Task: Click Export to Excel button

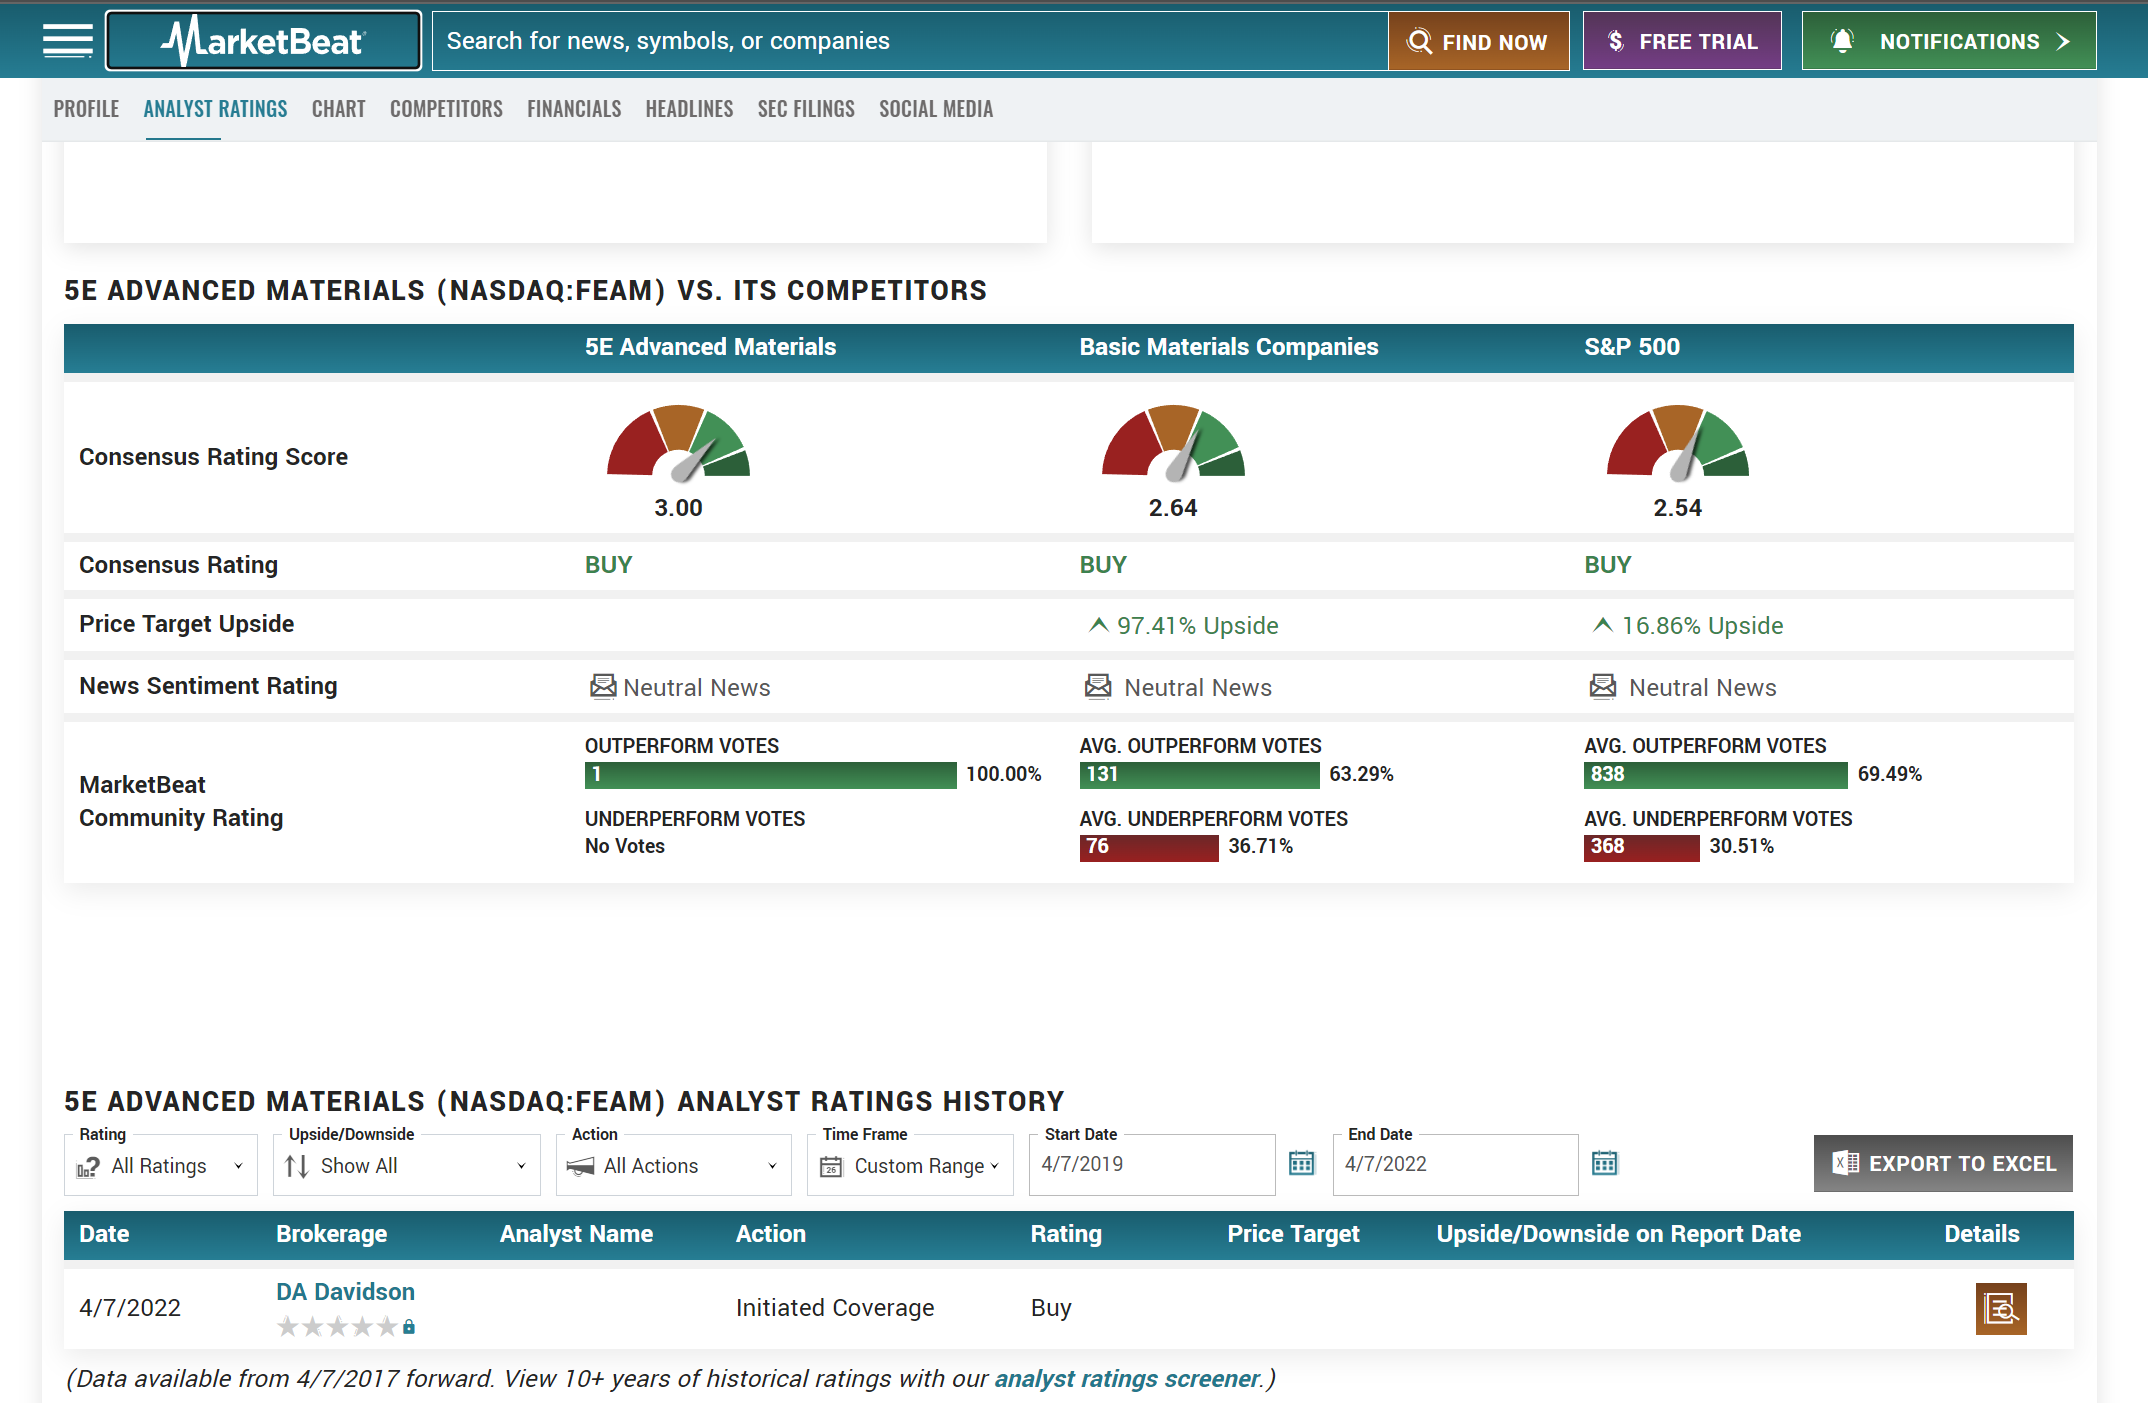Action: 1943,1163
